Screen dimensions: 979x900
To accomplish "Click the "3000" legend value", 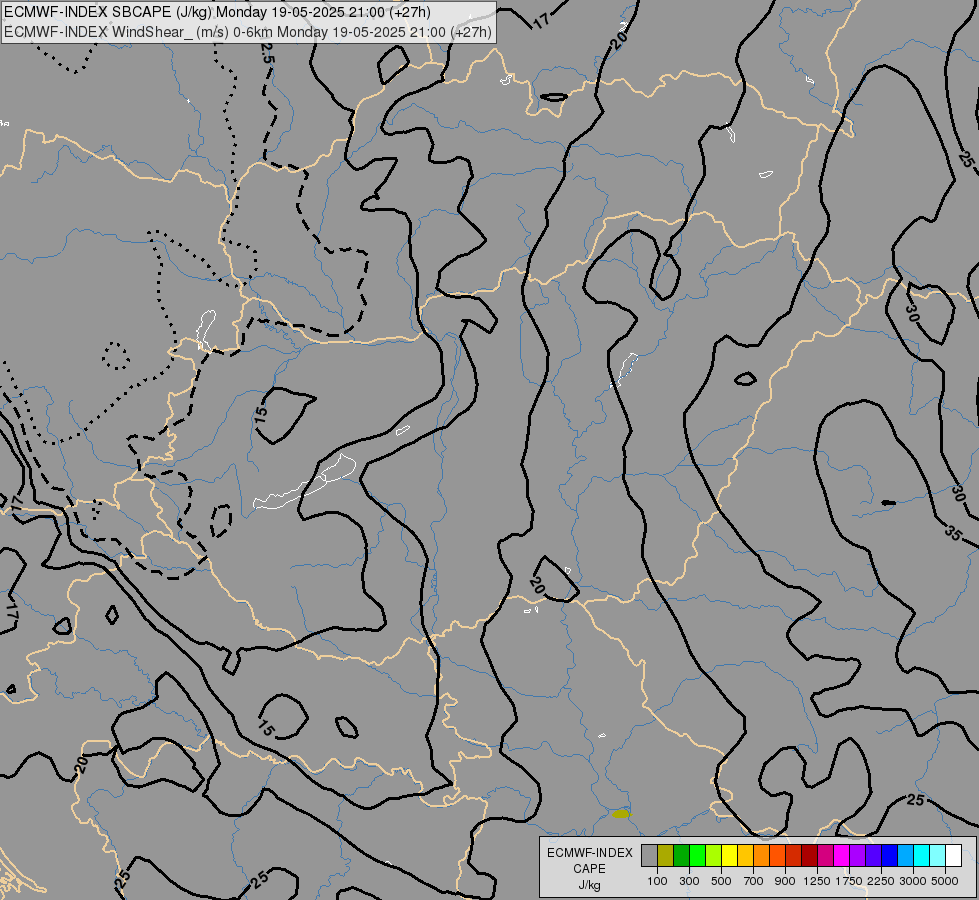I will [913, 881].
